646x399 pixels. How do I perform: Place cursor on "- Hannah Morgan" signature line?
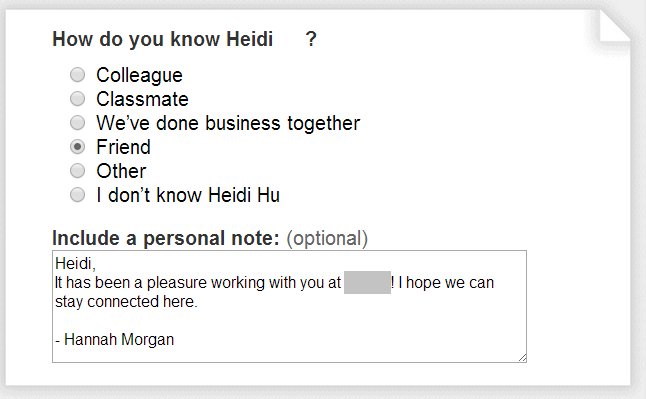coord(115,340)
